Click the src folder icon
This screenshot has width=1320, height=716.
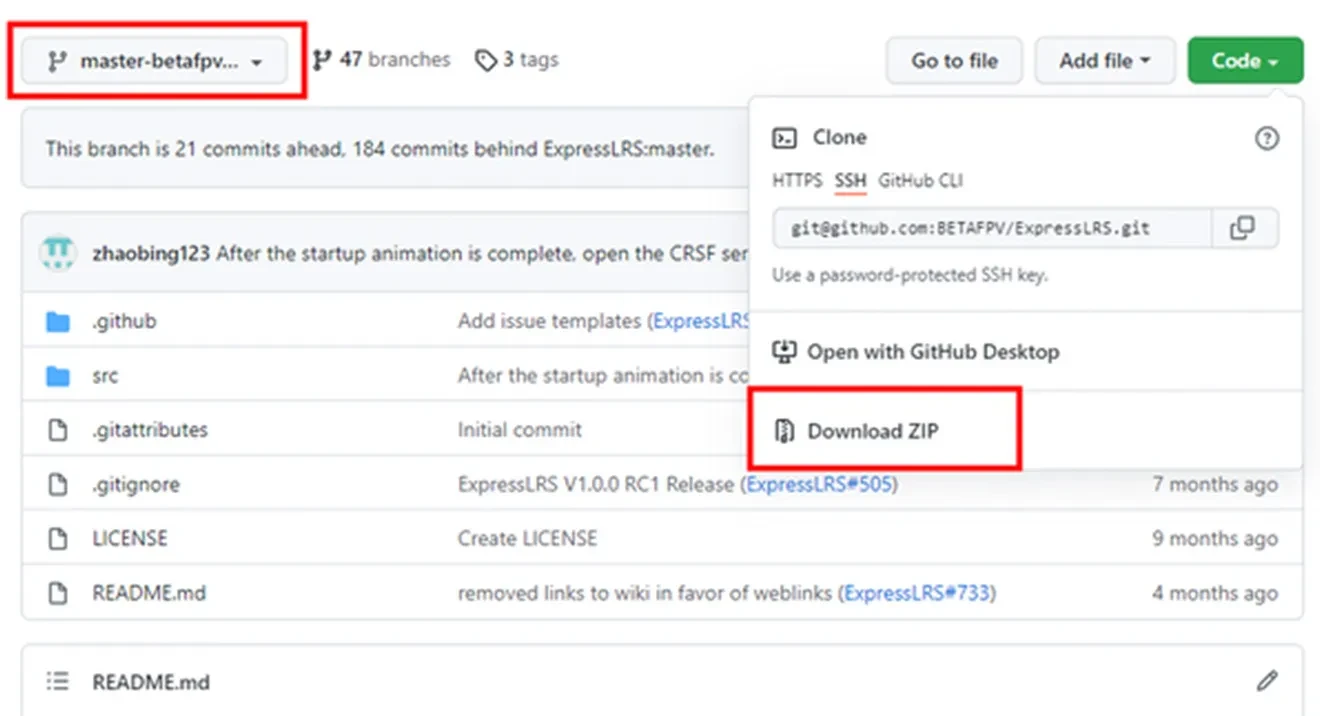point(58,376)
